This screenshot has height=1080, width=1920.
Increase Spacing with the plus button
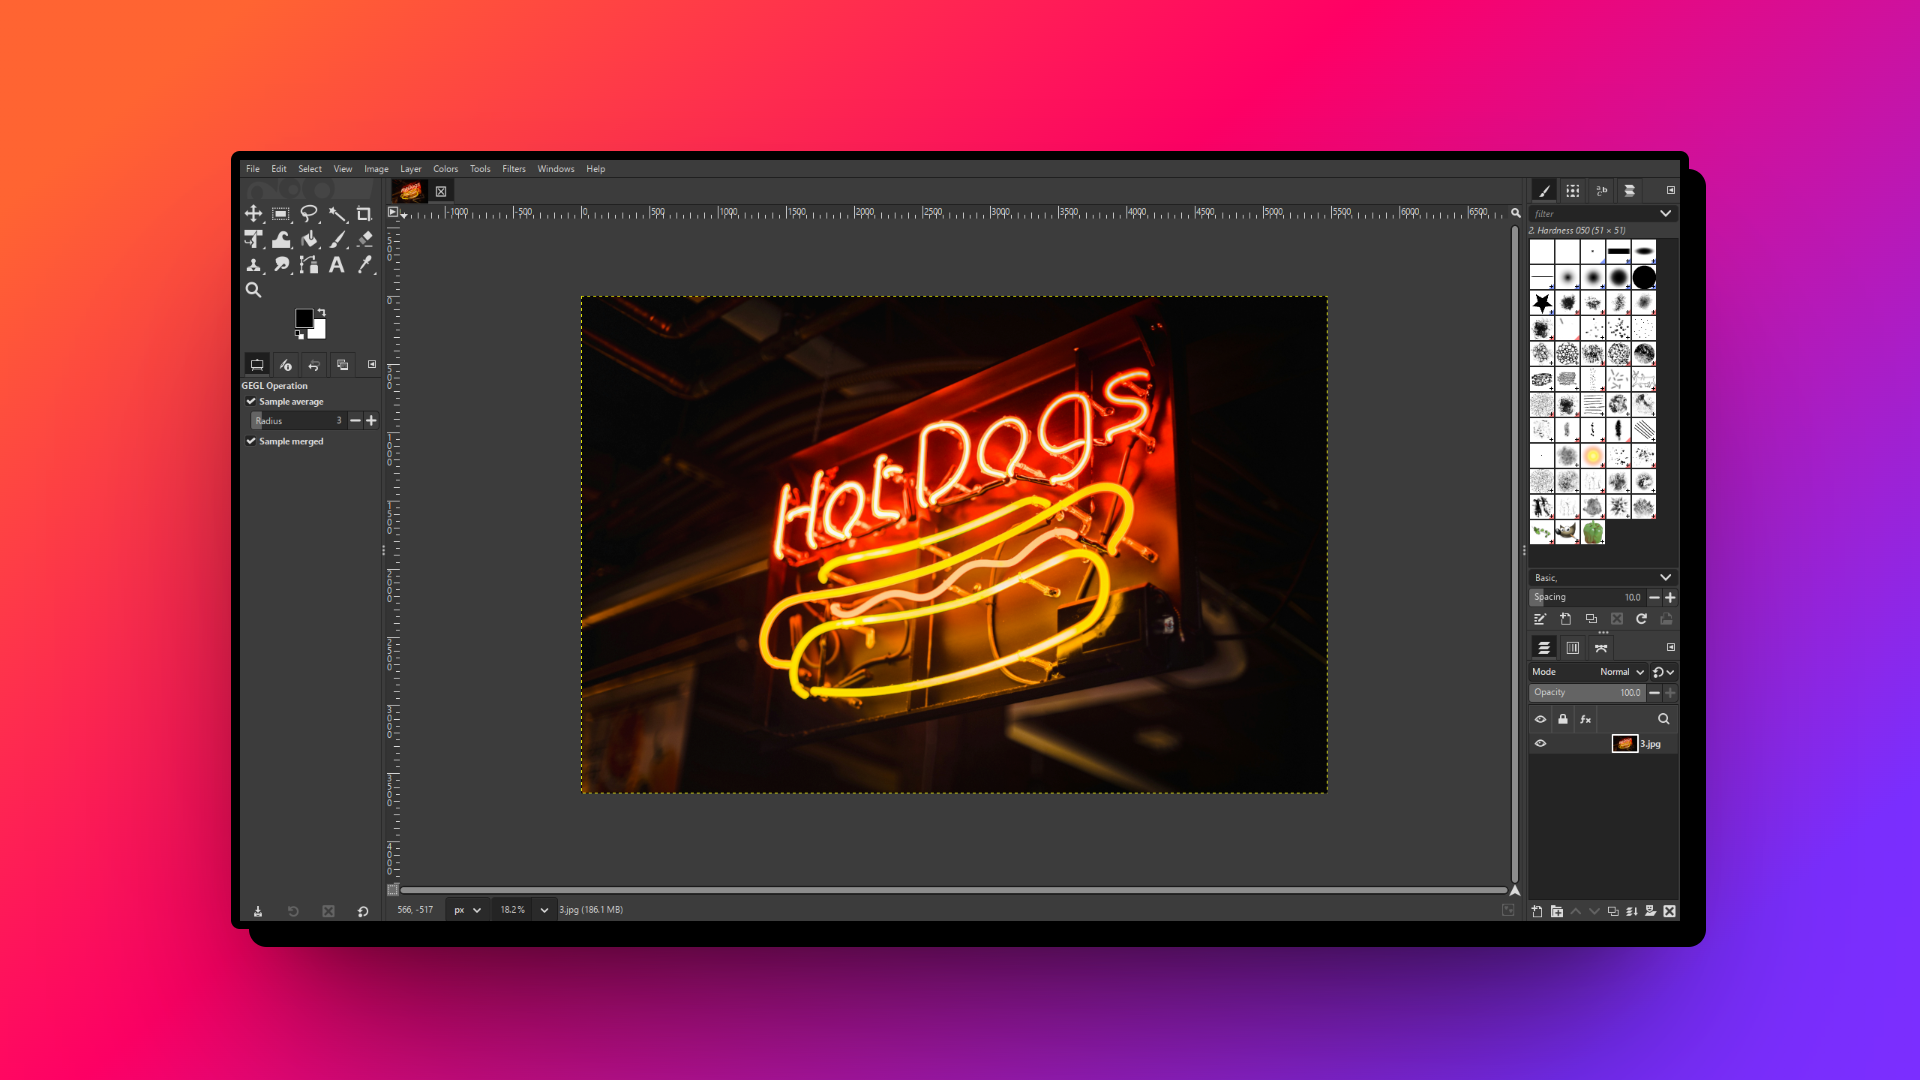[x=1670, y=597]
